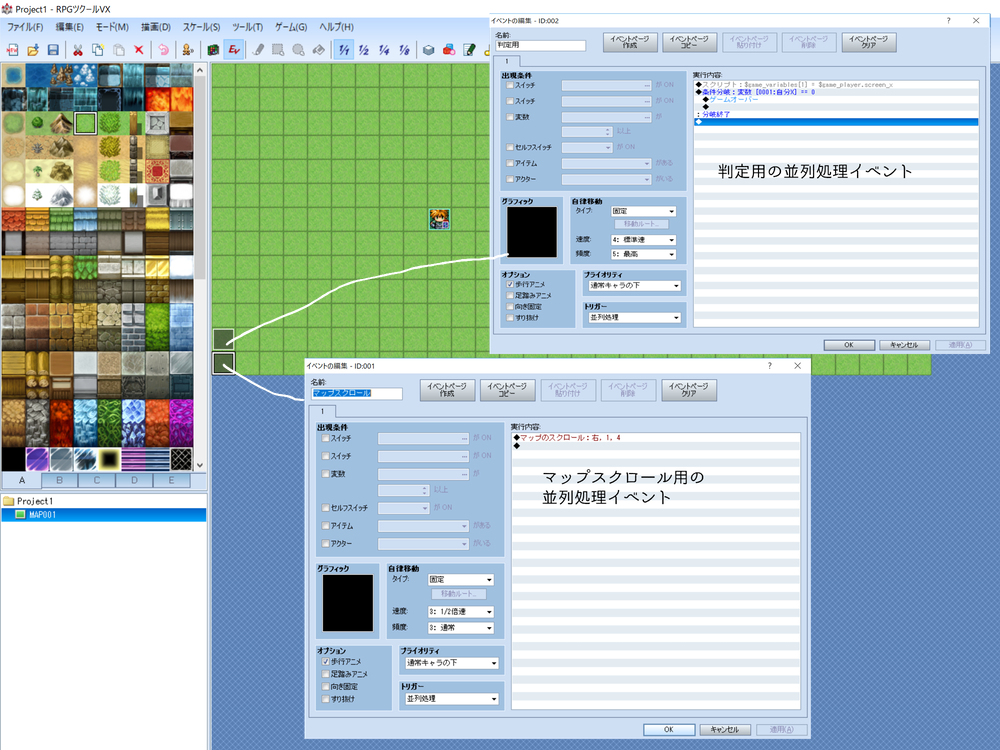Open the Database icon
This screenshot has width=1000, height=750.
pyautogui.click(x=429, y=50)
